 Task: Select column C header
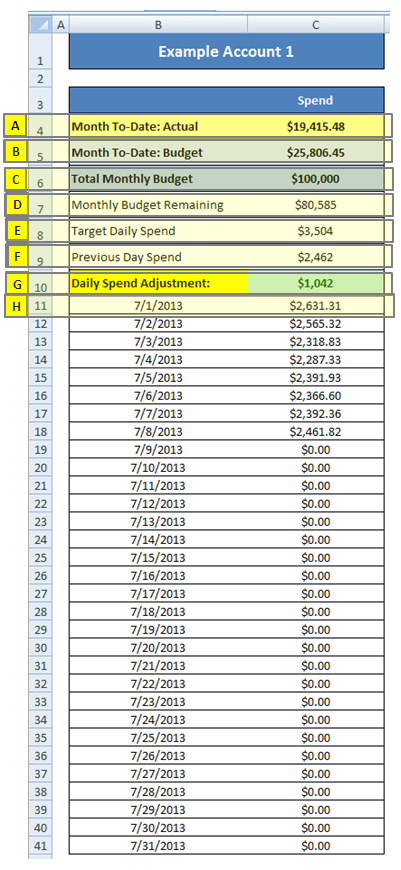[316, 24]
